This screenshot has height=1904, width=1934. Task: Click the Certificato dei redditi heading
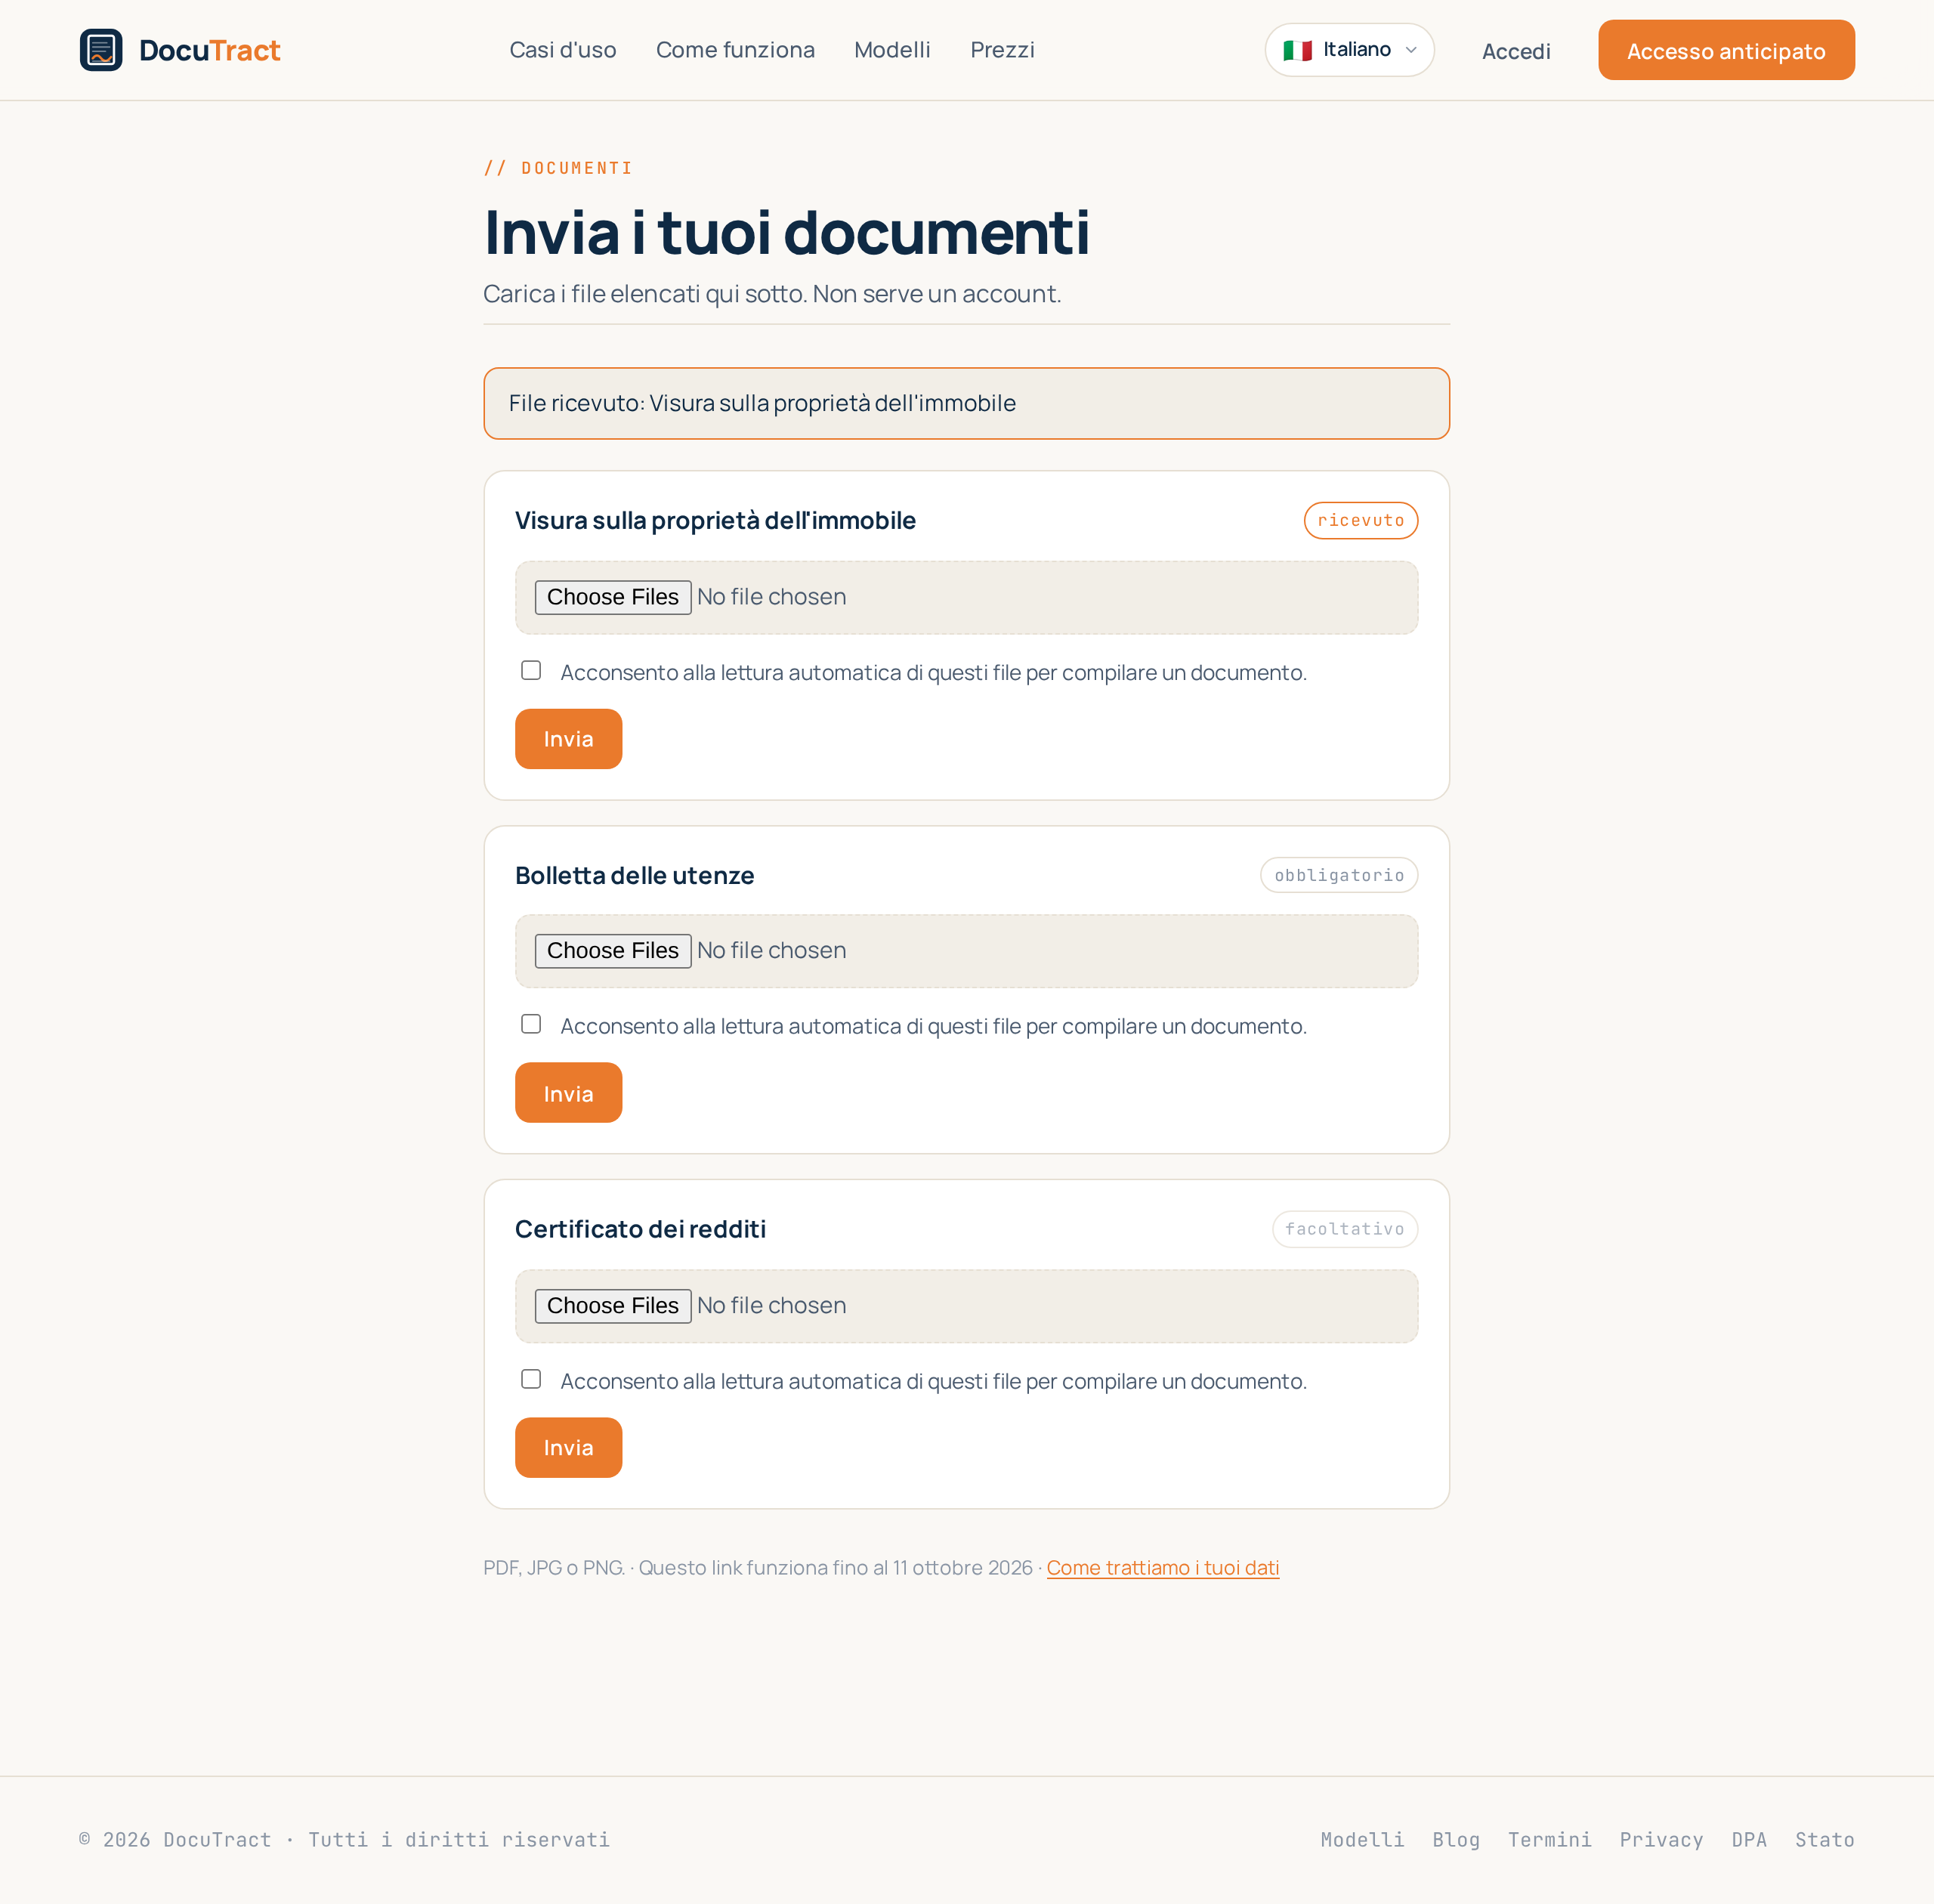pyautogui.click(x=640, y=1229)
